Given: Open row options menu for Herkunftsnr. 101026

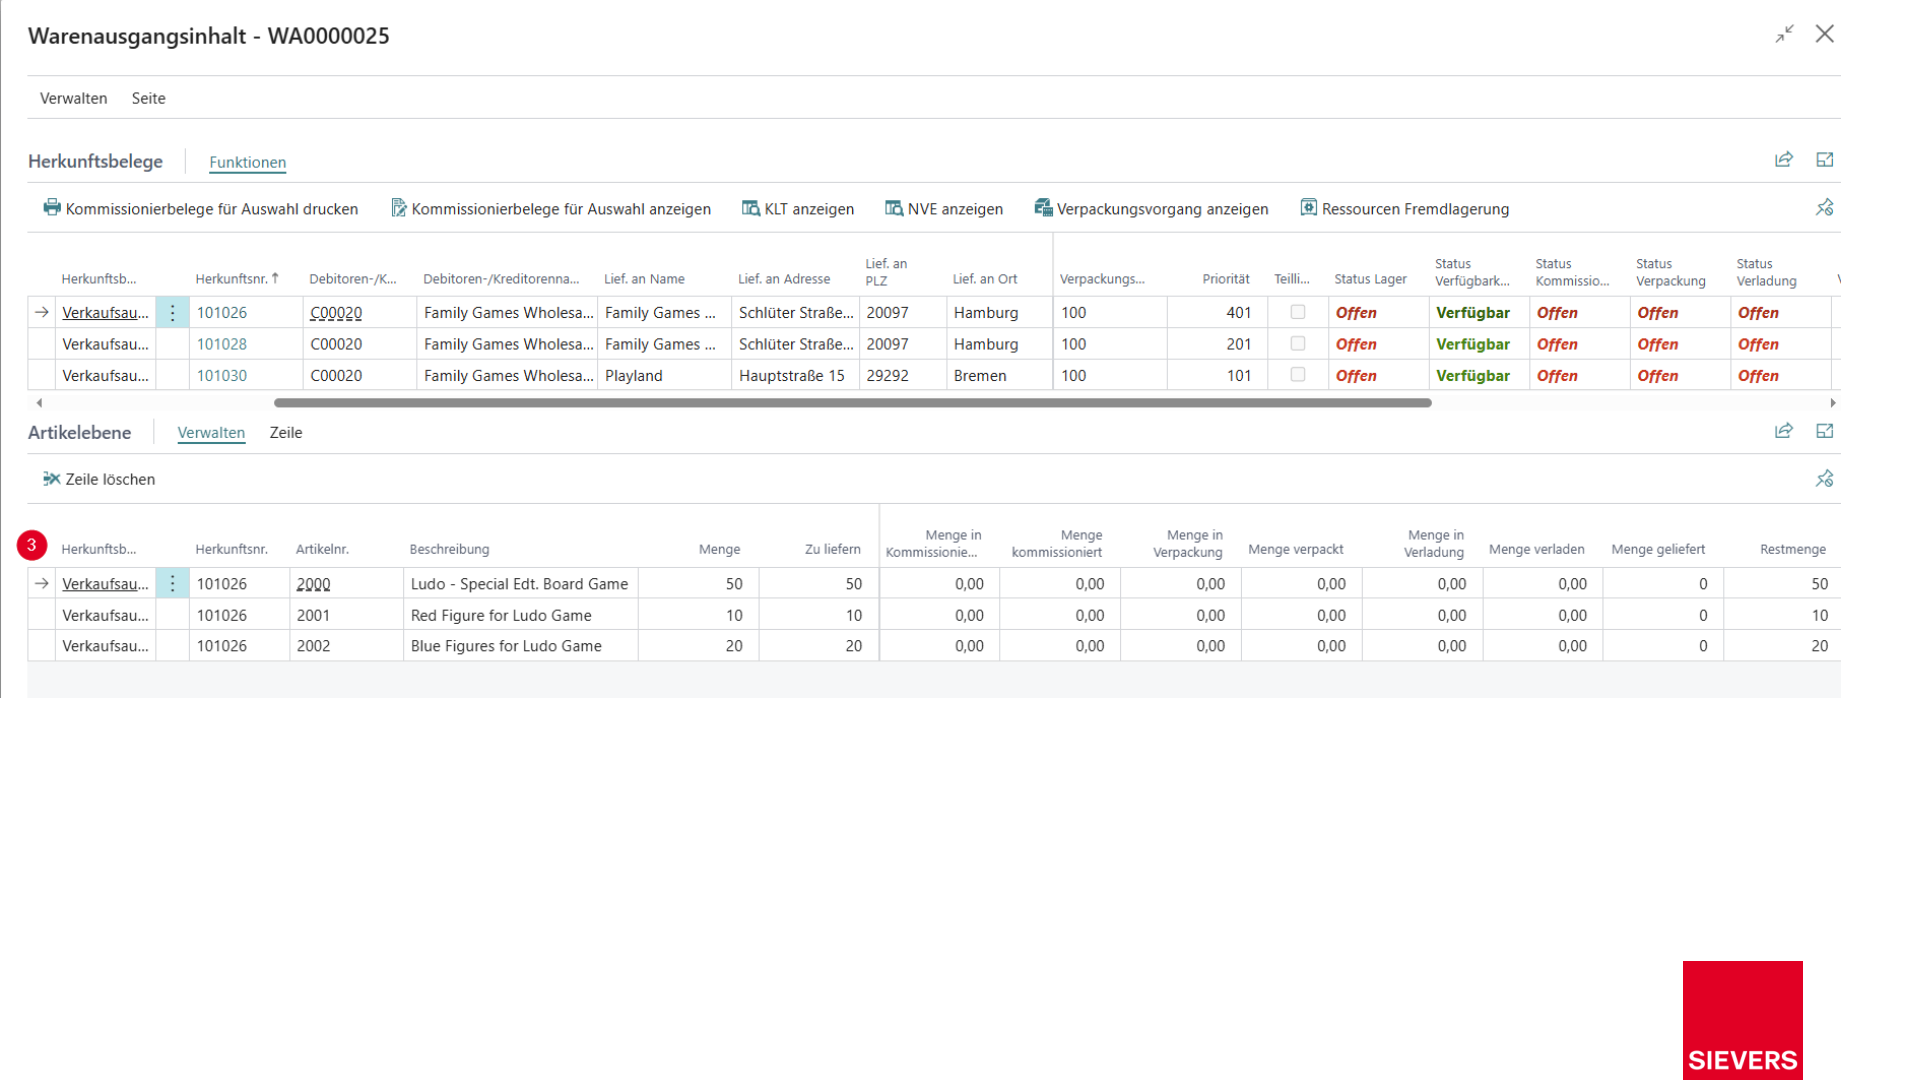Looking at the screenshot, I should [172, 313].
